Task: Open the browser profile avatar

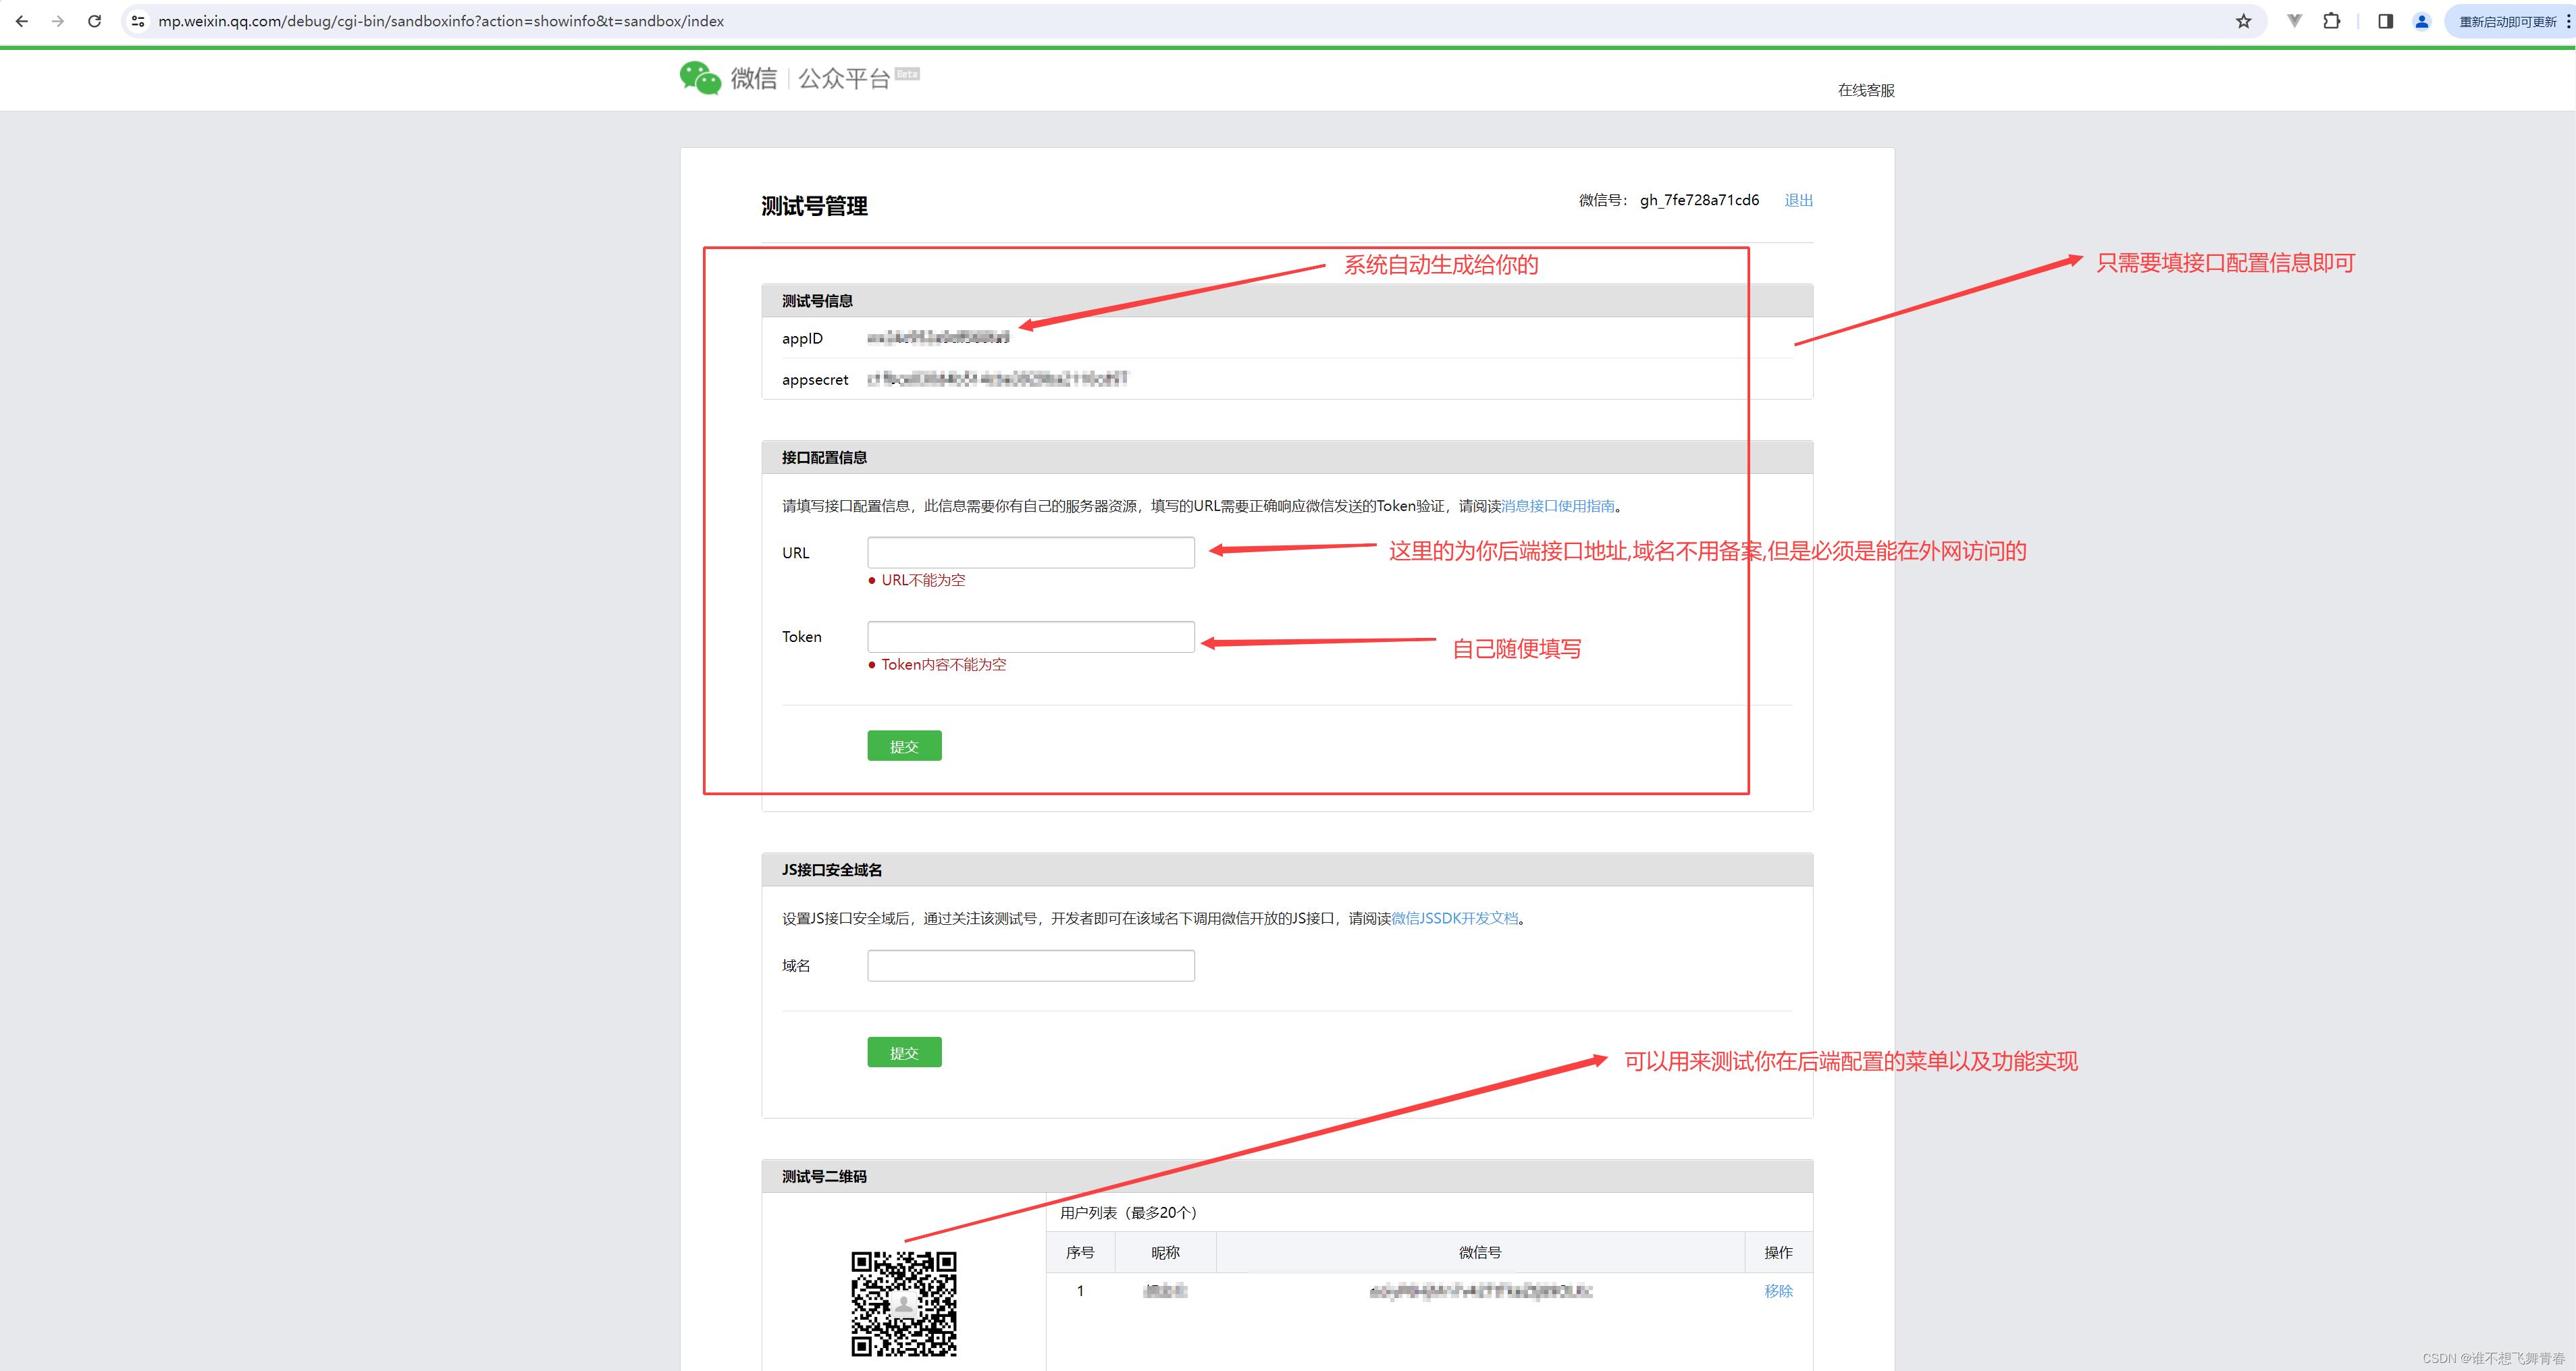Action: click(x=2422, y=21)
